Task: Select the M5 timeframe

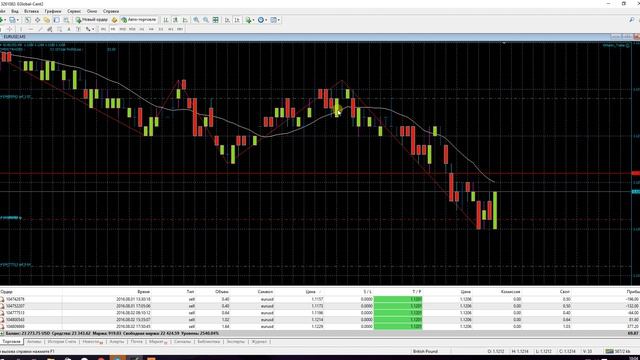Action: (x=113, y=29)
